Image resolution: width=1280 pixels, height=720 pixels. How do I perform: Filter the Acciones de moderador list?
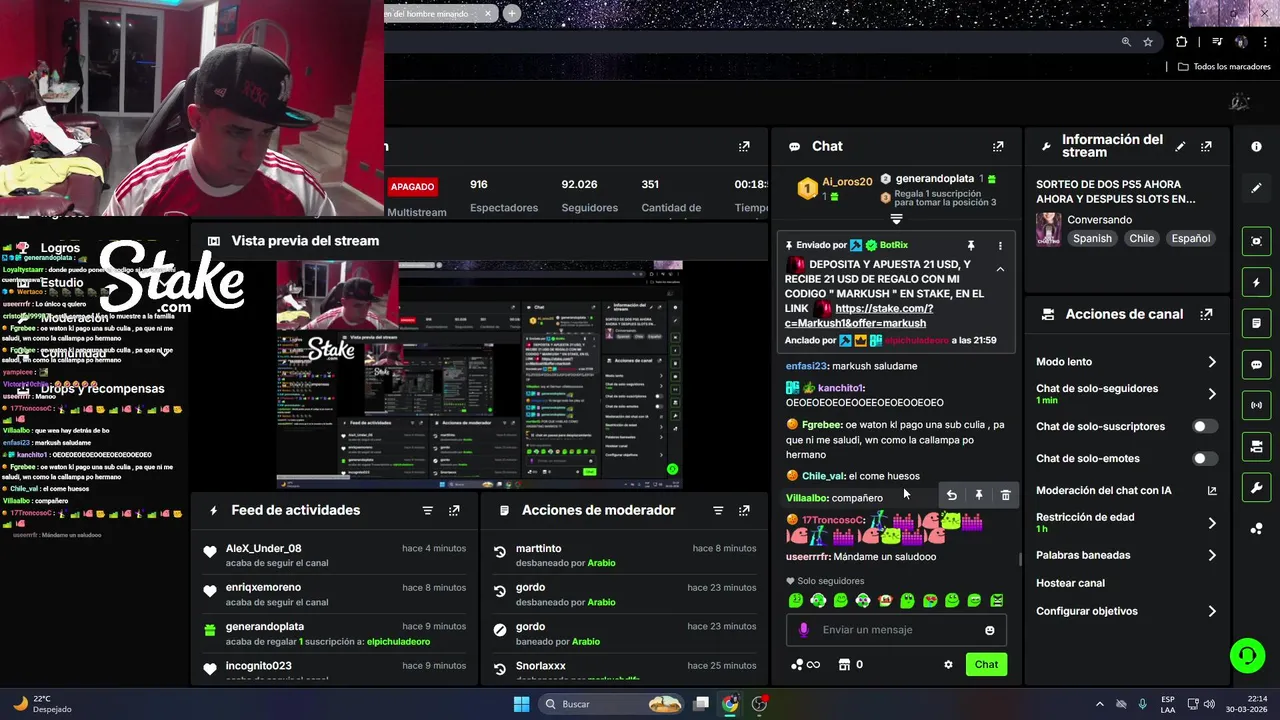[x=717, y=510]
